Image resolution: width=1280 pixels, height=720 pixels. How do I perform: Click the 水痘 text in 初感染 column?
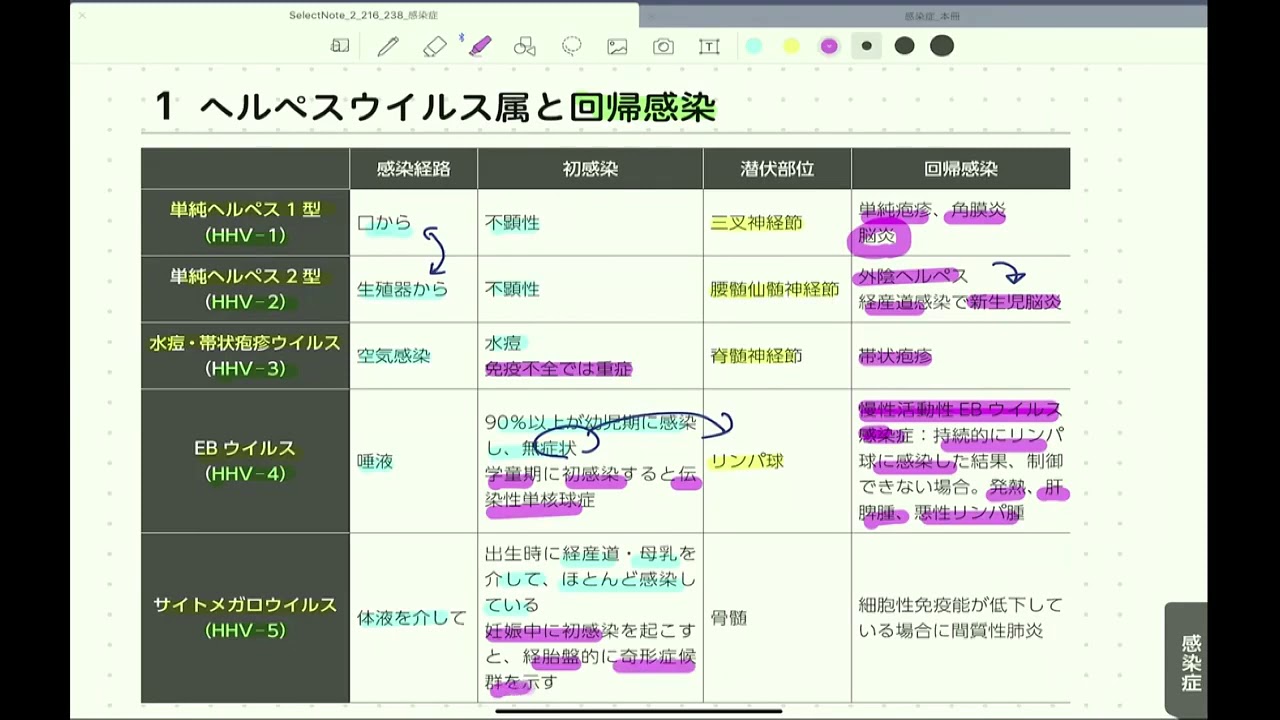[x=503, y=343]
